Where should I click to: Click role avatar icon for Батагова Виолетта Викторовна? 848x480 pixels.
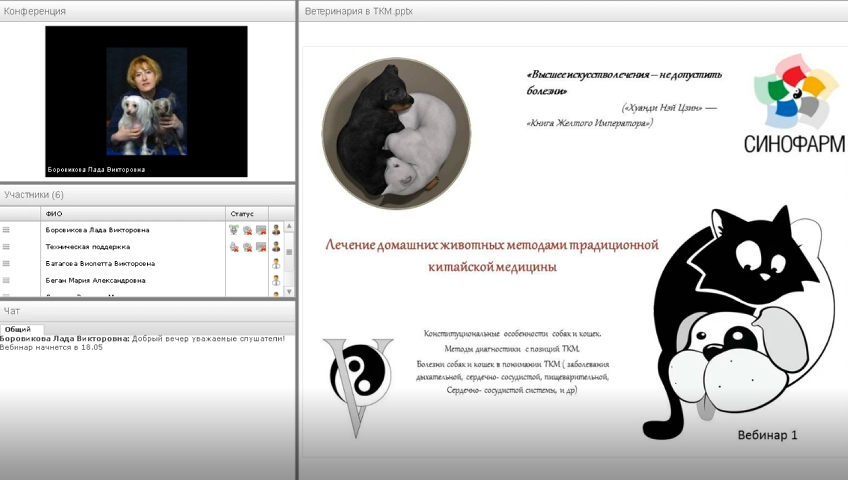point(276,264)
